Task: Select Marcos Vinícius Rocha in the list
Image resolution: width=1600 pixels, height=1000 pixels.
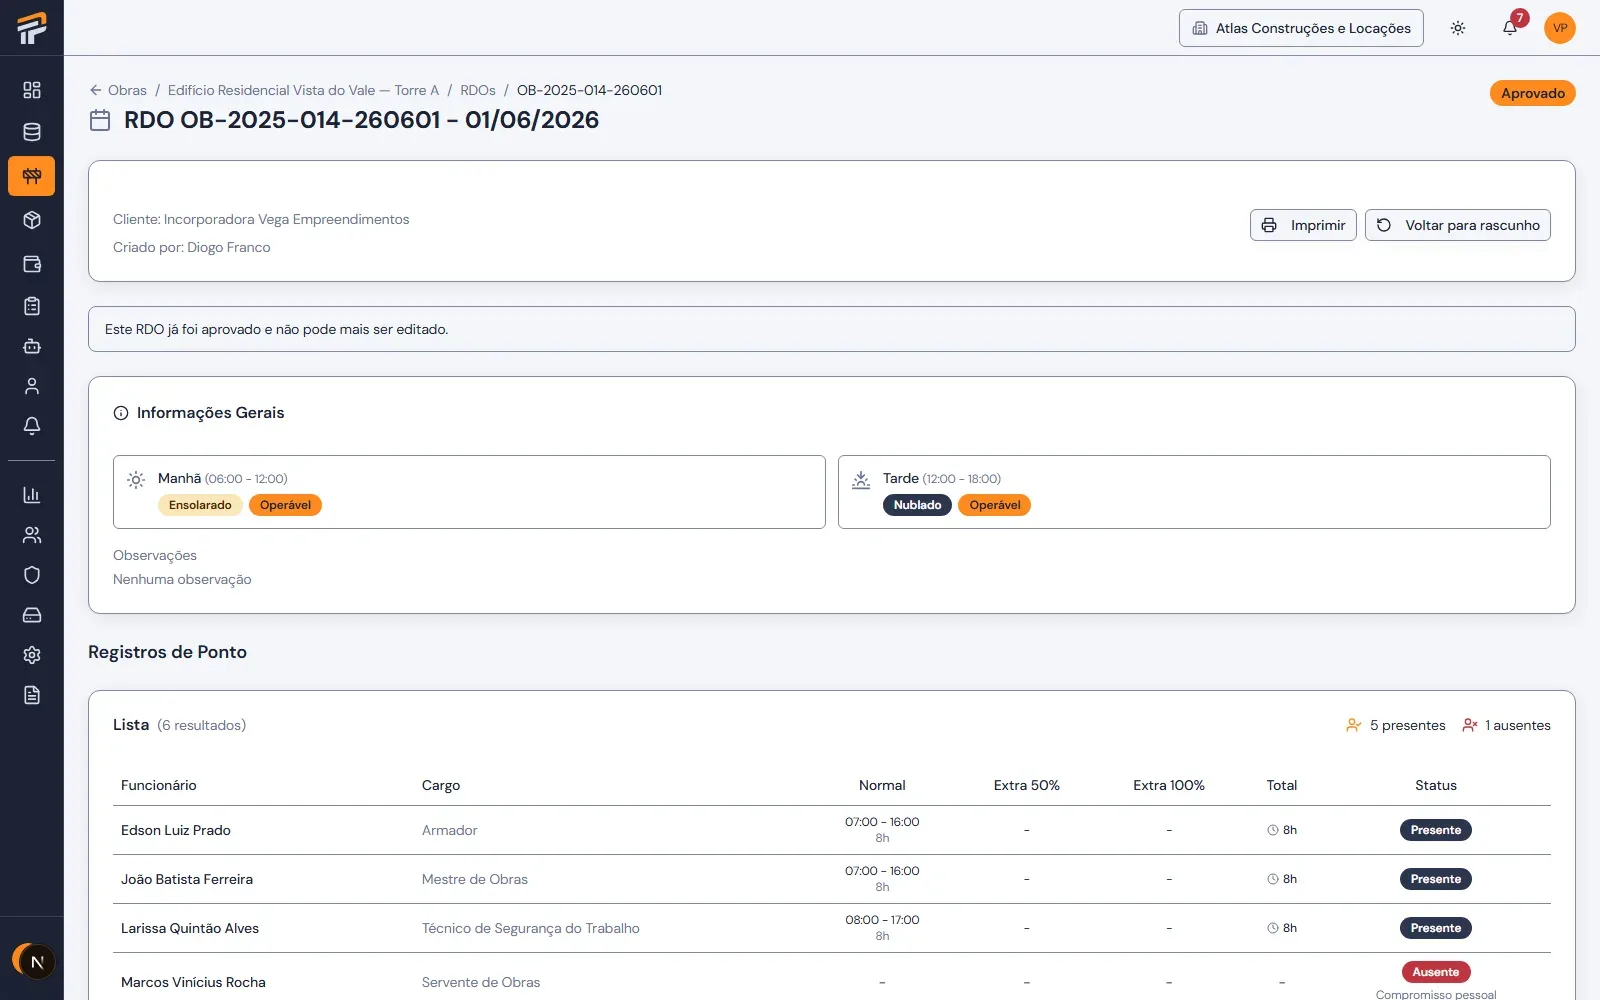Action: pyautogui.click(x=193, y=982)
